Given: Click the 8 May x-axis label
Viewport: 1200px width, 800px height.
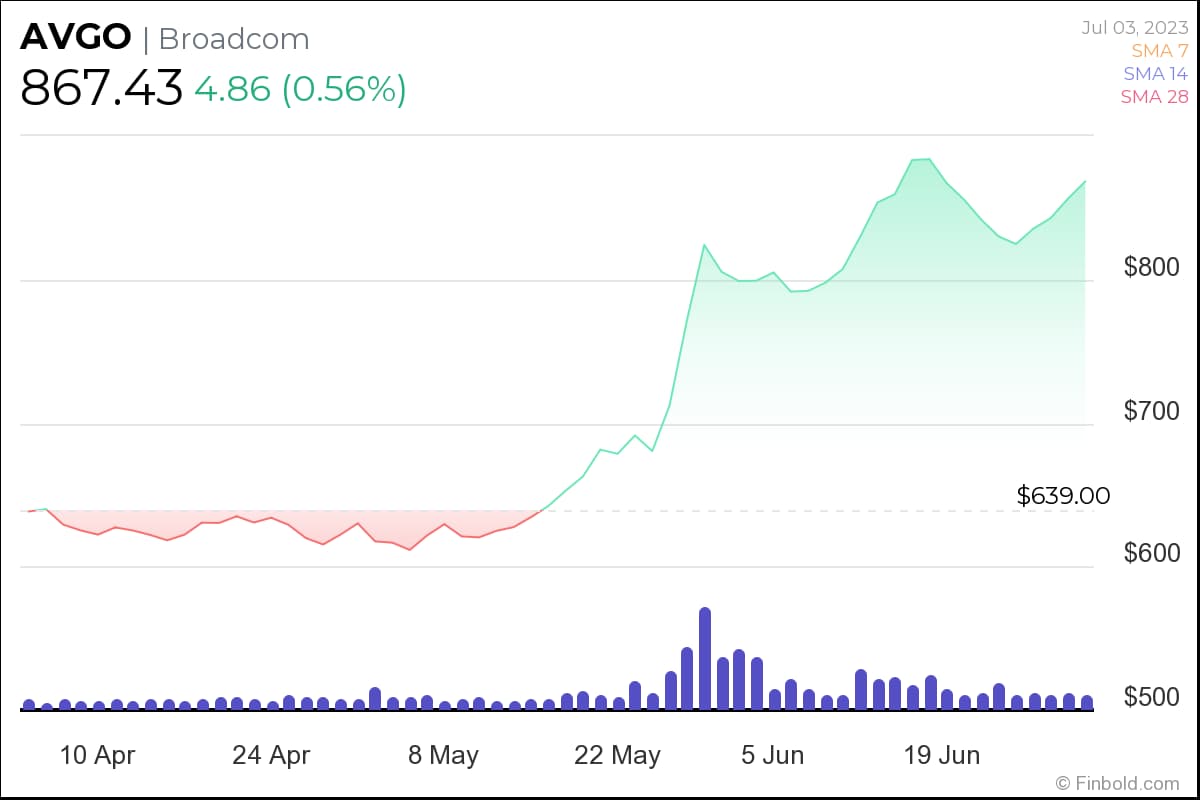Looking at the screenshot, I should (x=443, y=755).
